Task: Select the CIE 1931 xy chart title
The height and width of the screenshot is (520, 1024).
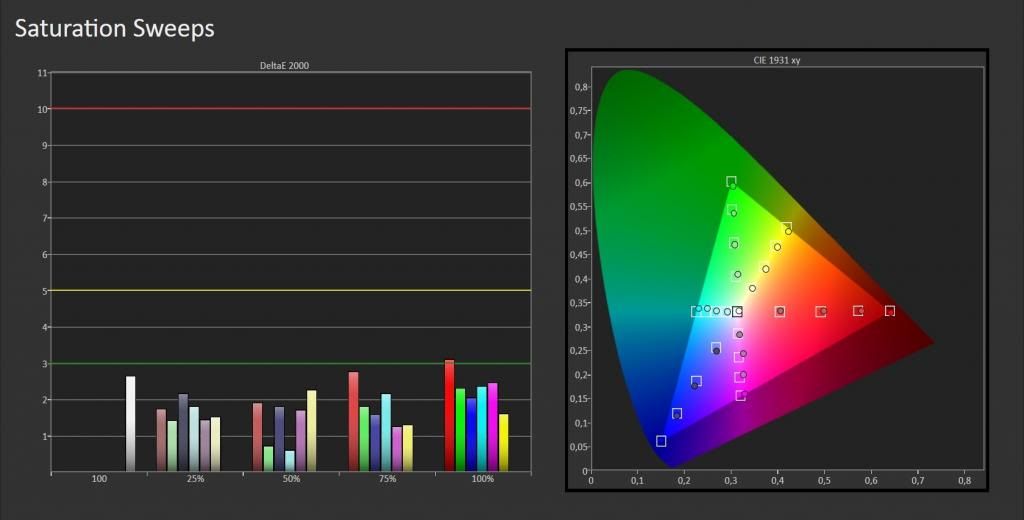Action: 776,60
